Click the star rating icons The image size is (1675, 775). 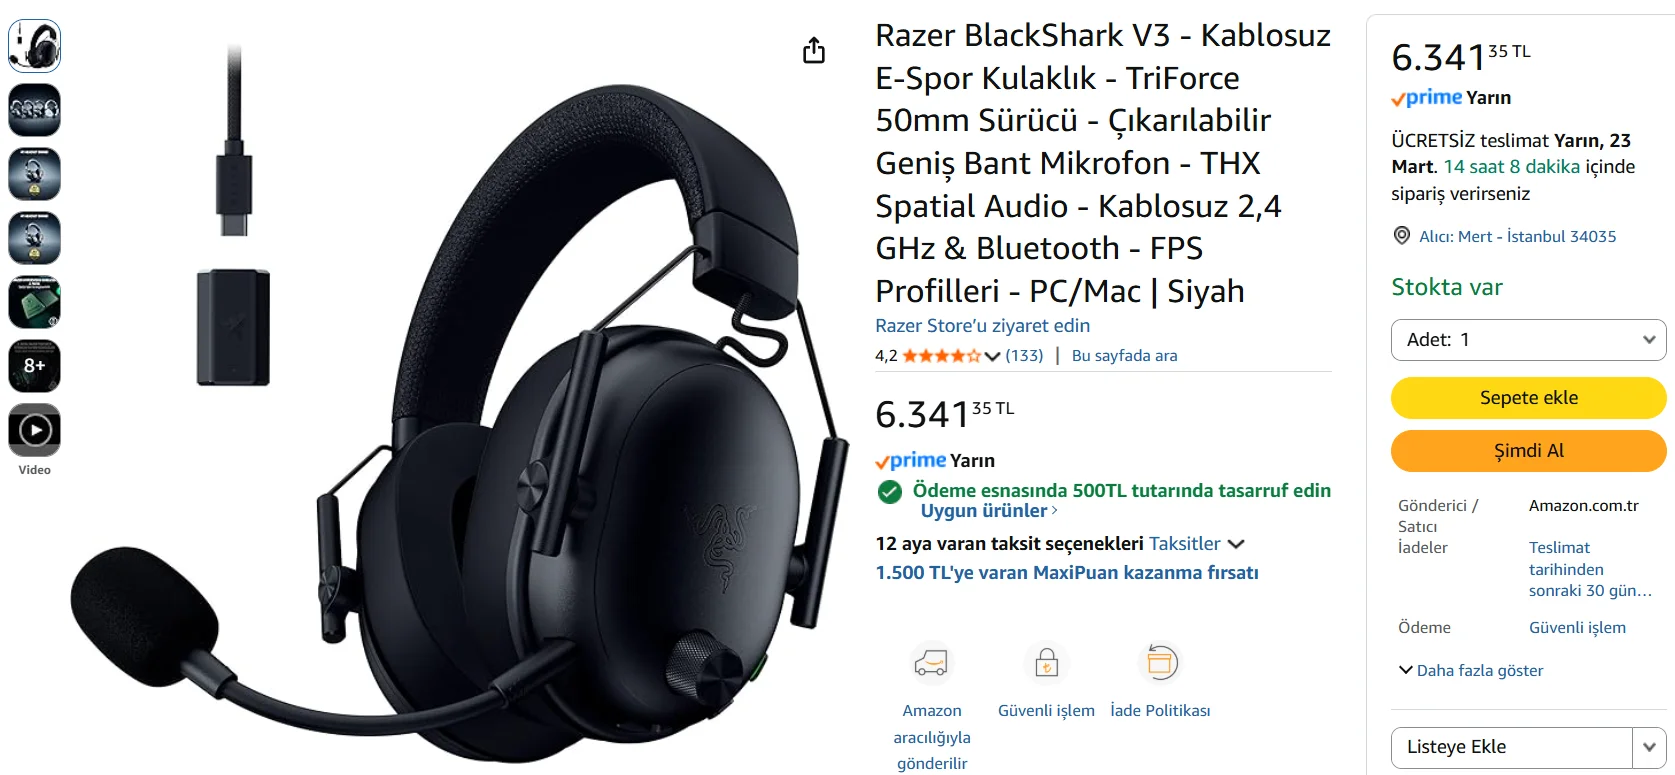[942, 355]
